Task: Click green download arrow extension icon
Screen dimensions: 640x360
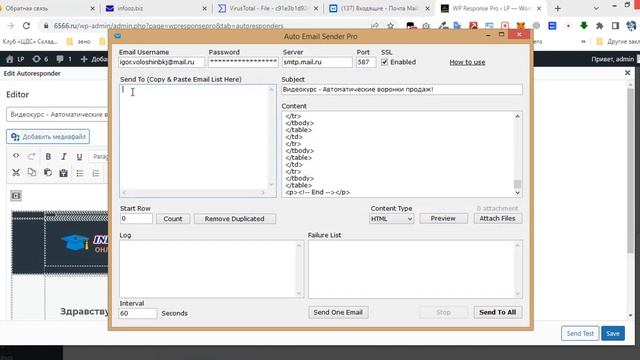Action: pos(584,26)
